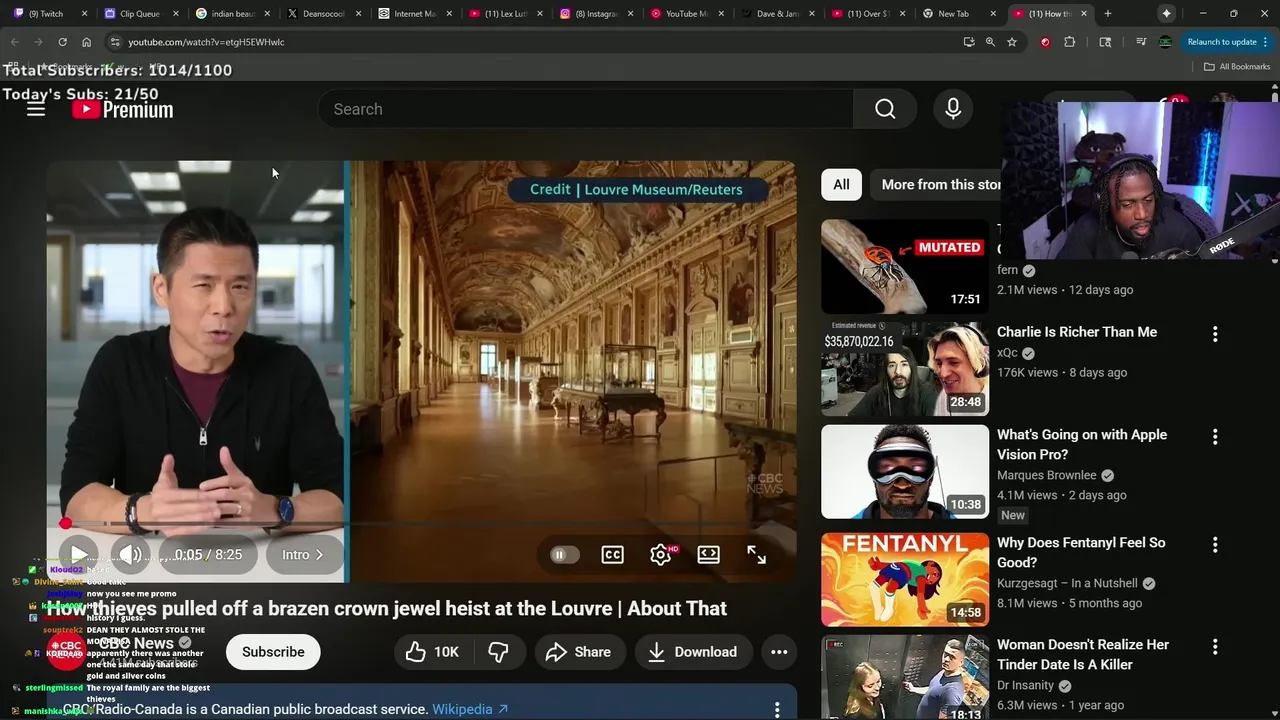Viewport: 1280px width, 720px height.
Task: Open more actions (three dots) under video
Action: pos(779,652)
